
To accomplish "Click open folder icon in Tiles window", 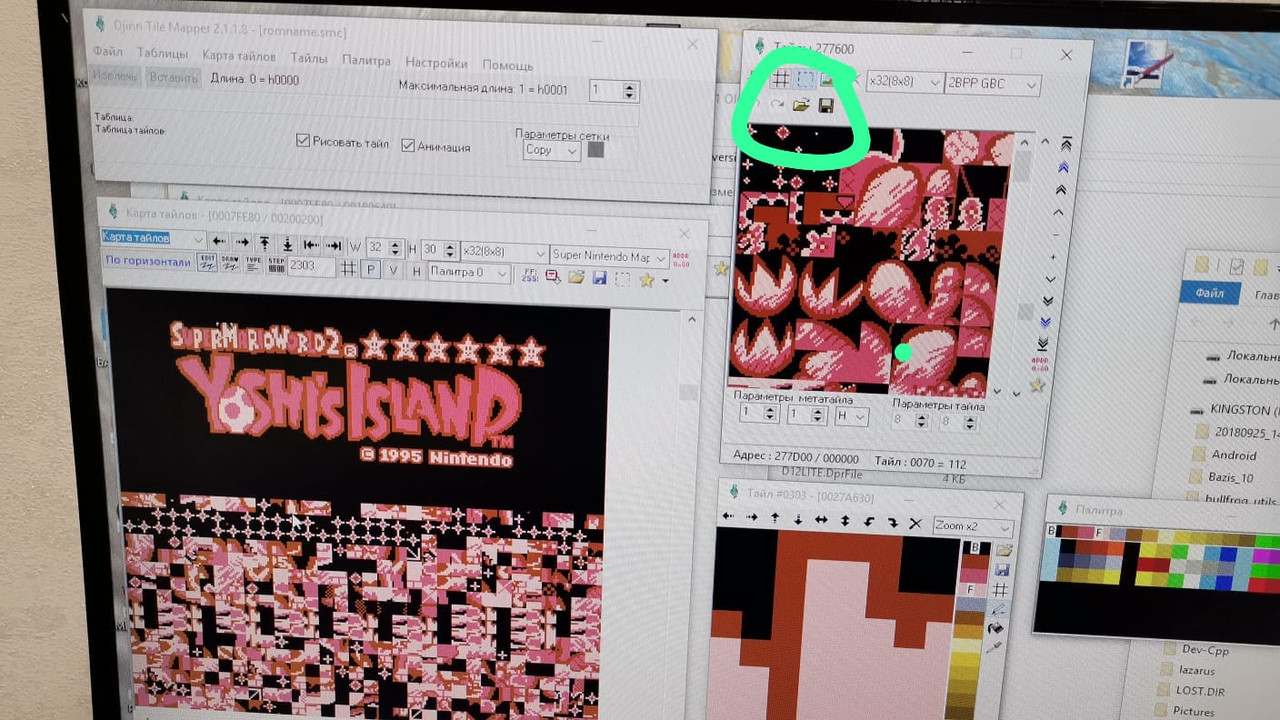I will tap(802, 105).
